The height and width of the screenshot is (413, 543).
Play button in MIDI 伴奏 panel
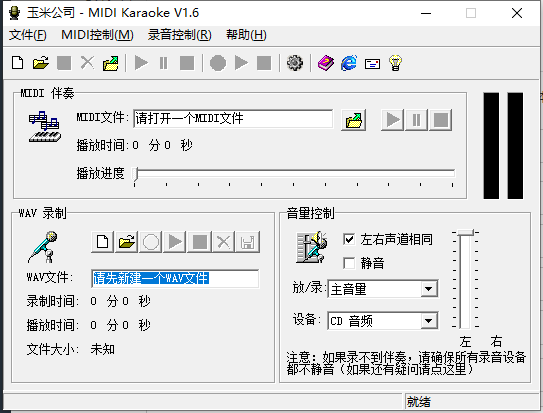coord(392,120)
